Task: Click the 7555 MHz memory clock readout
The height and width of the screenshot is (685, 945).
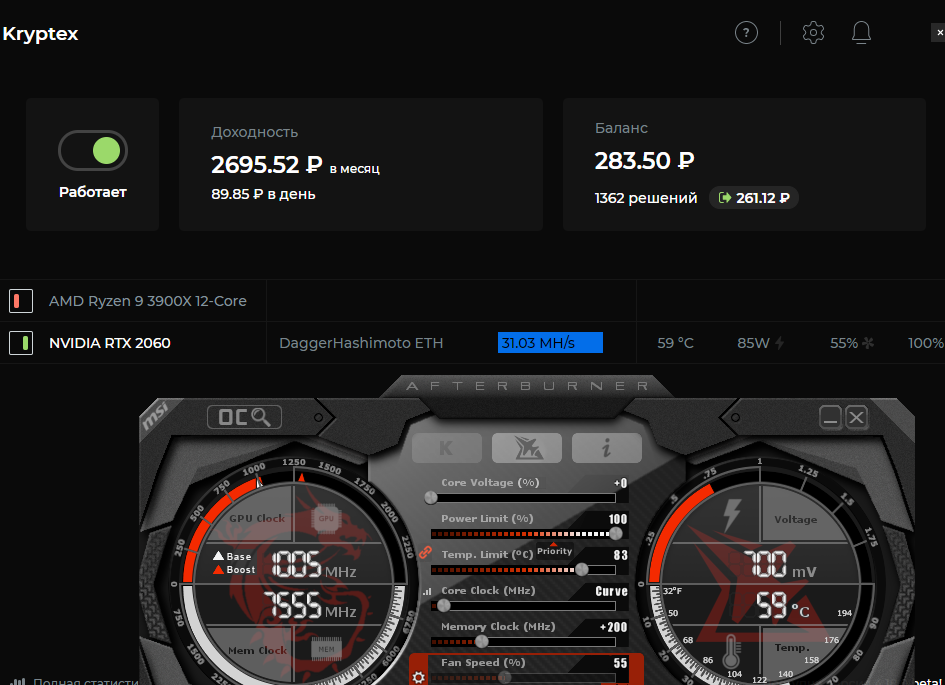Action: click(x=310, y=605)
